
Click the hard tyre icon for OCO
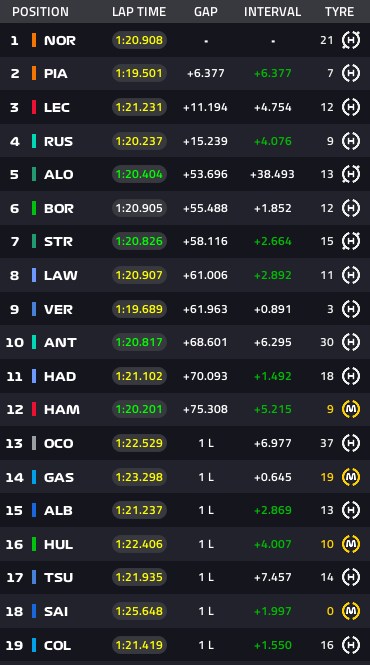351,443
